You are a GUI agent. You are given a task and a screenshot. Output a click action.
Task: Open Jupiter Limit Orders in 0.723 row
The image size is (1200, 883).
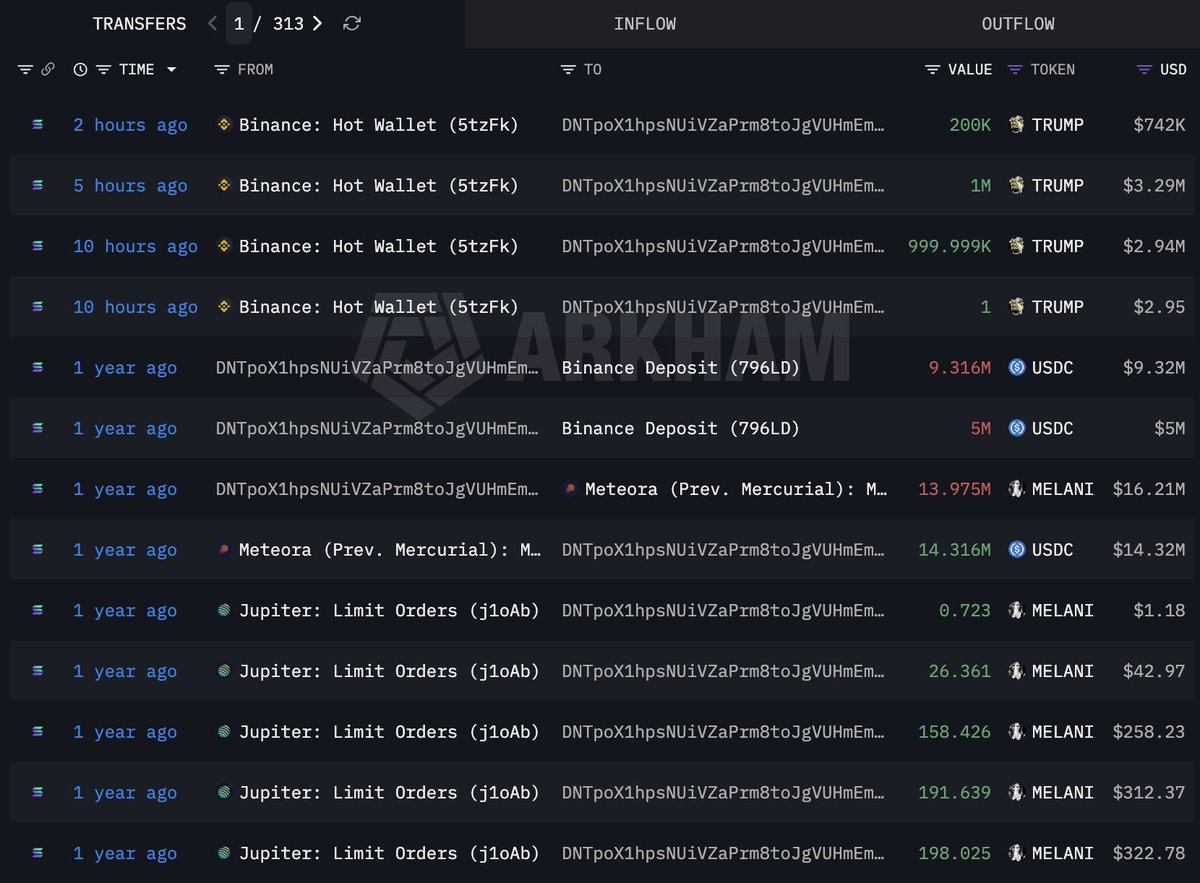pos(389,610)
